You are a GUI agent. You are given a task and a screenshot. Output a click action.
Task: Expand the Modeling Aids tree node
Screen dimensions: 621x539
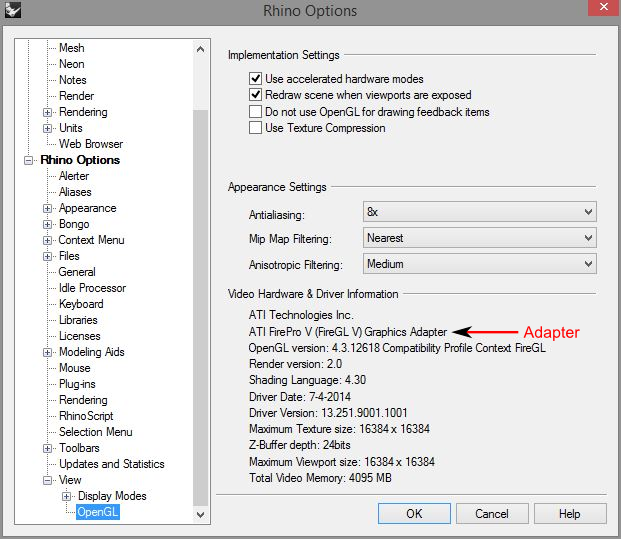click(47, 352)
